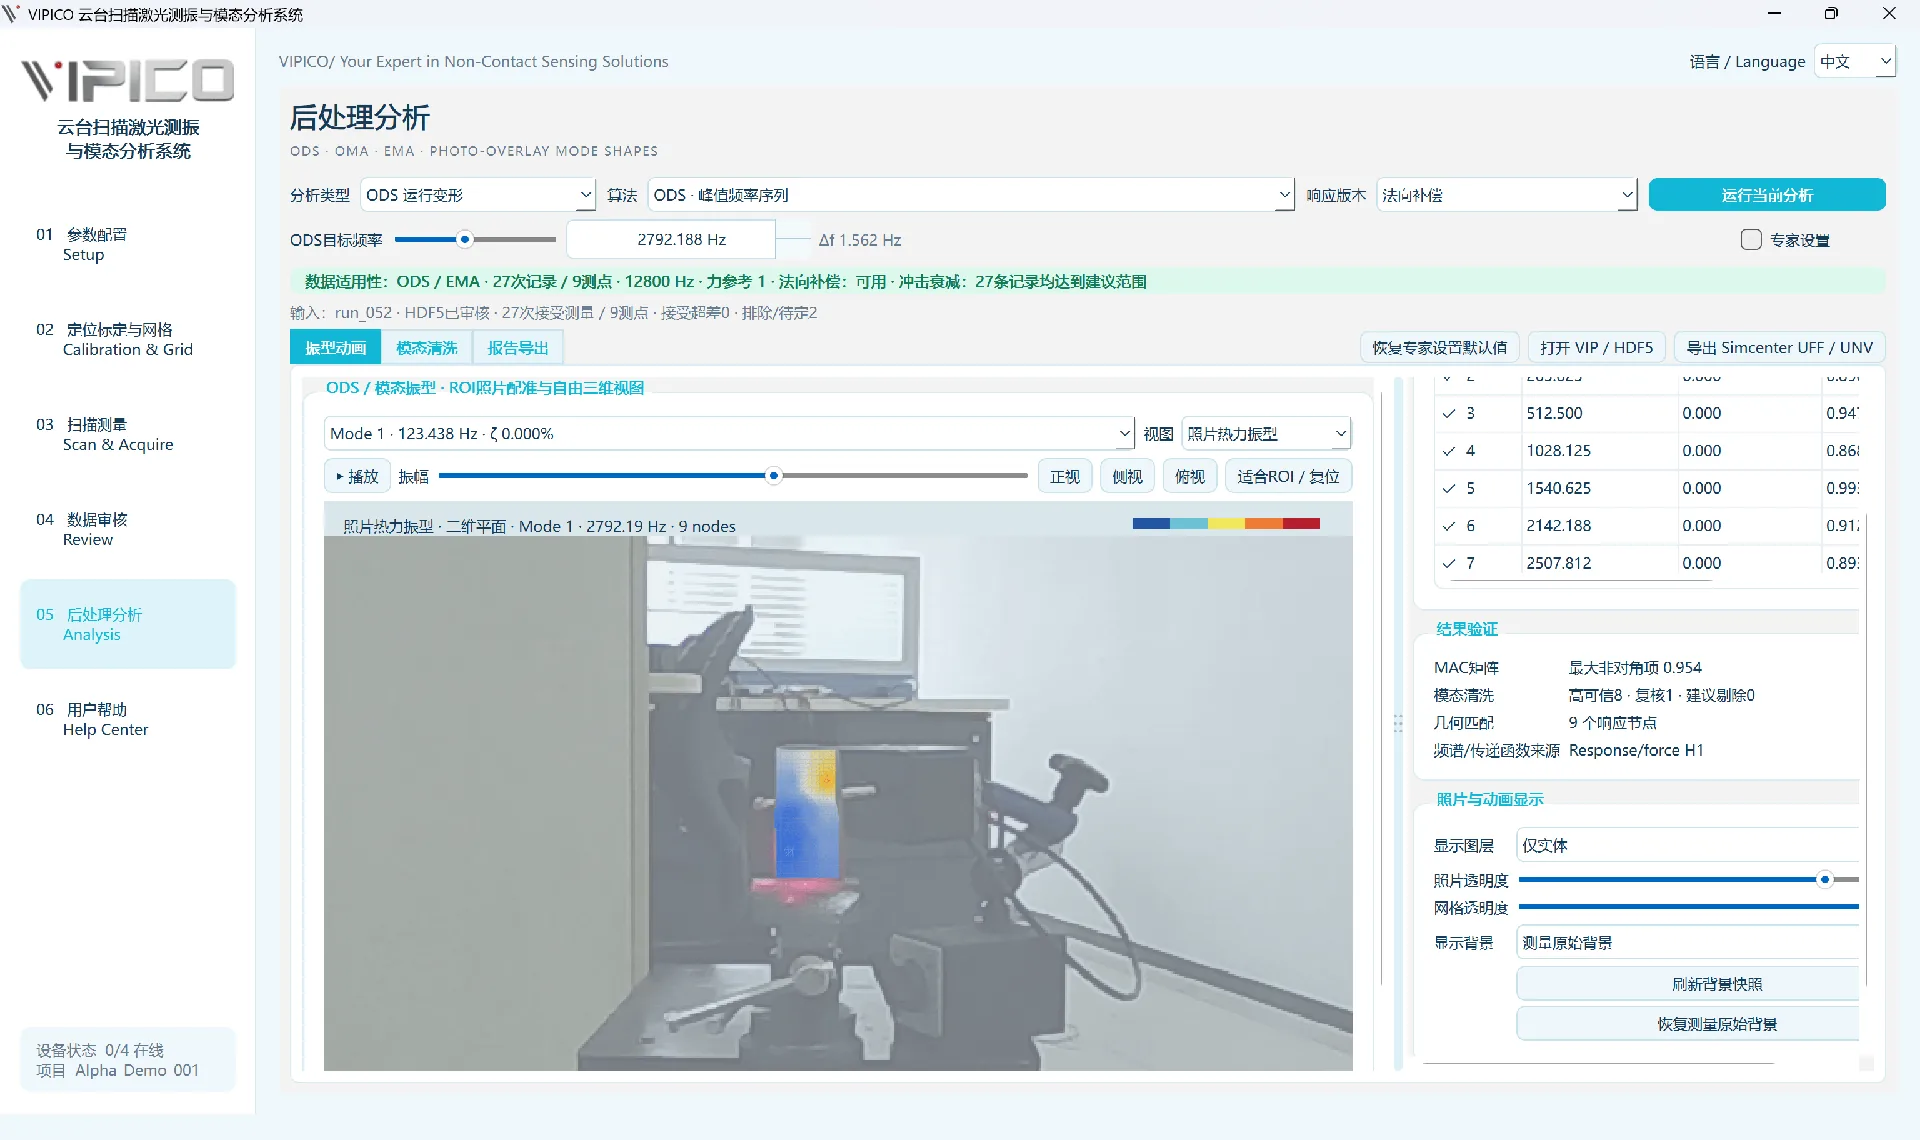Image resolution: width=1920 pixels, height=1140 pixels.
Task: Switch to the 报告导出 tab
Action: (x=518, y=348)
